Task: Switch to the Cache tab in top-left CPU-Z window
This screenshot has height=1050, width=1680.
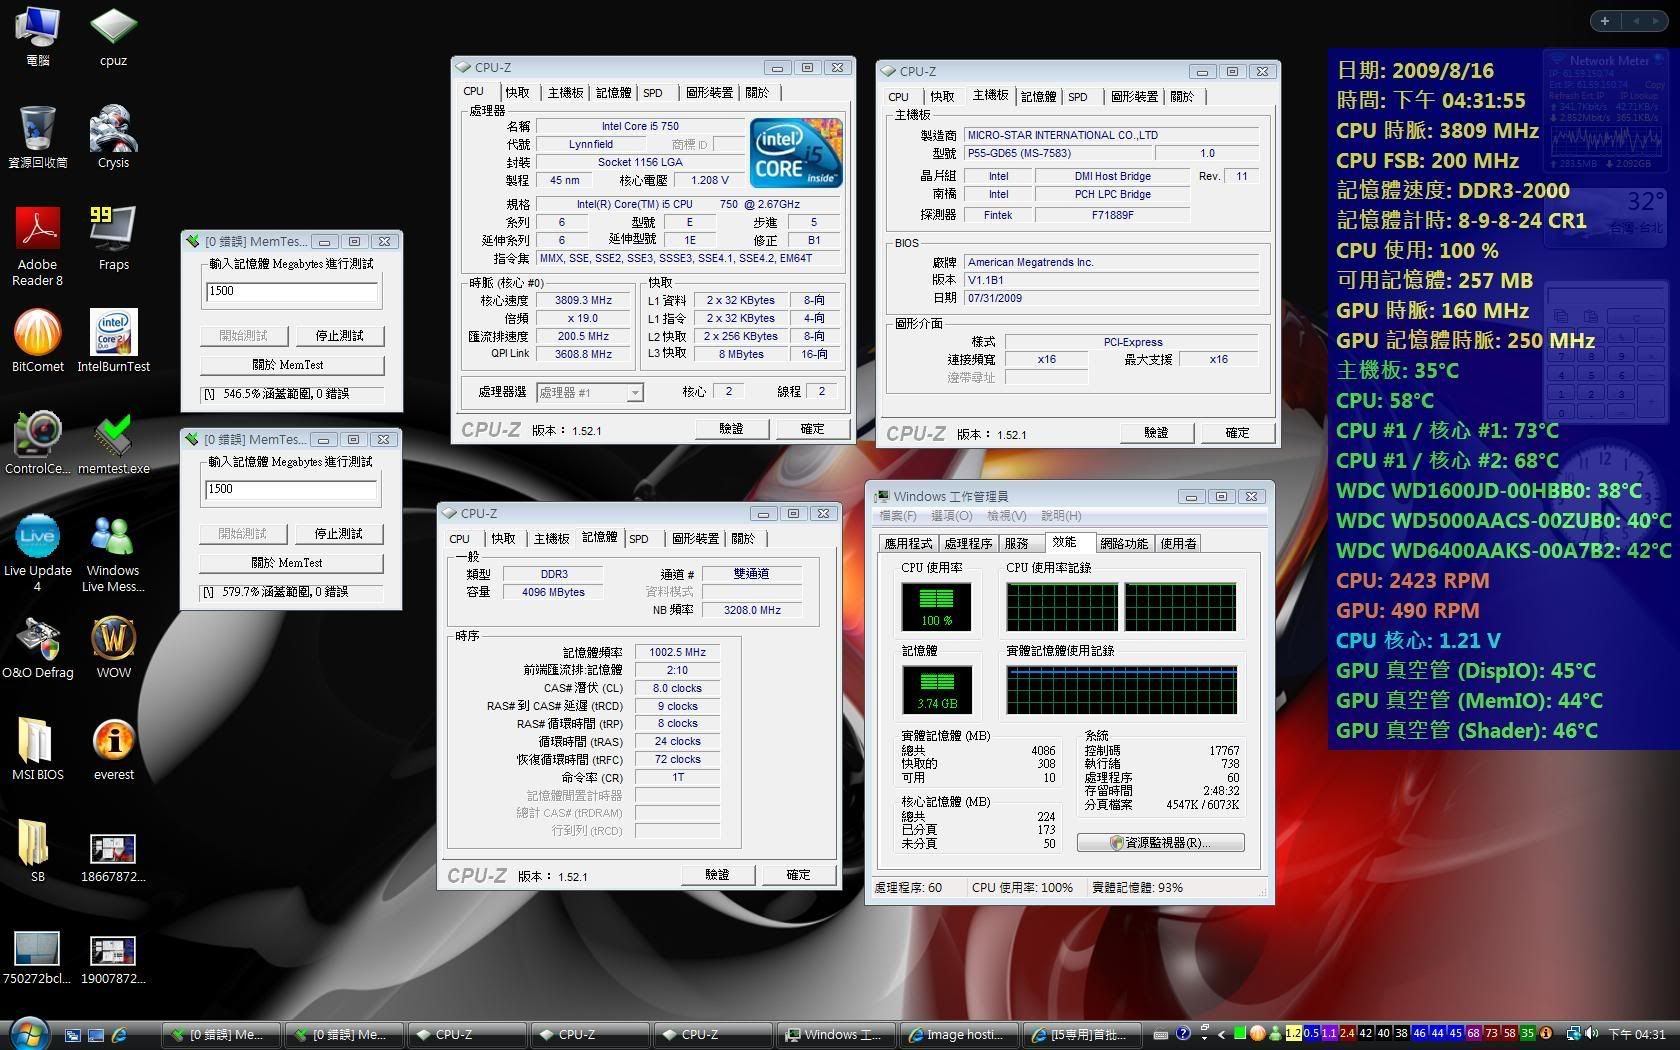Action: [517, 92]
